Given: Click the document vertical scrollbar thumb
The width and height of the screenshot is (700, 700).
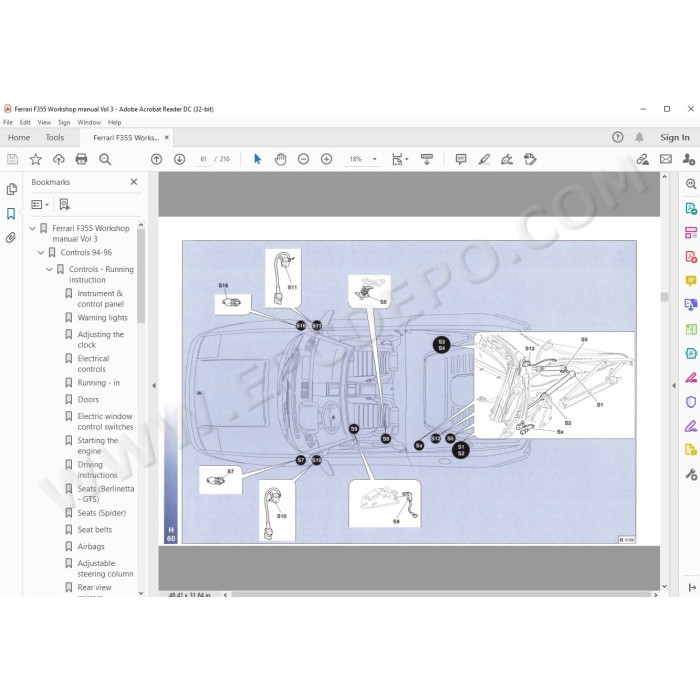Looking at the screenshot, I should pos(664,297).
